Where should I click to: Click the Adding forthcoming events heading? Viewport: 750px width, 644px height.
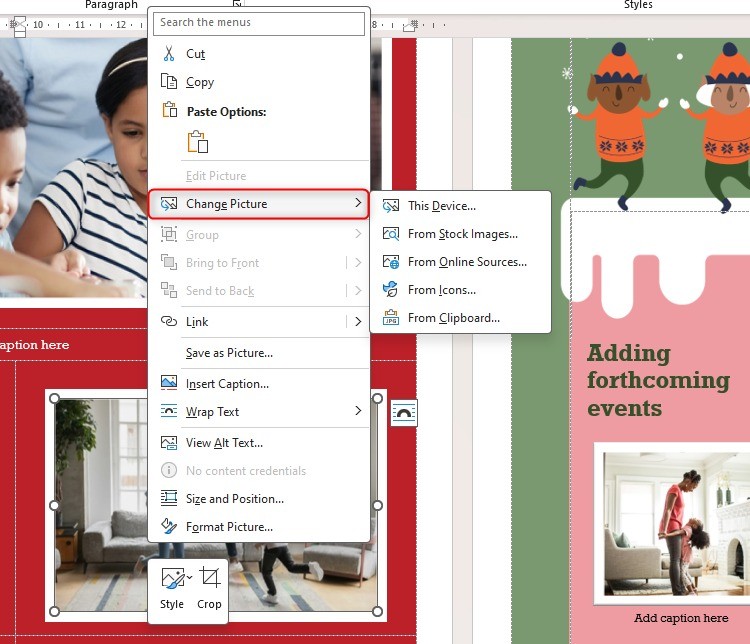[x=659, y=380]
